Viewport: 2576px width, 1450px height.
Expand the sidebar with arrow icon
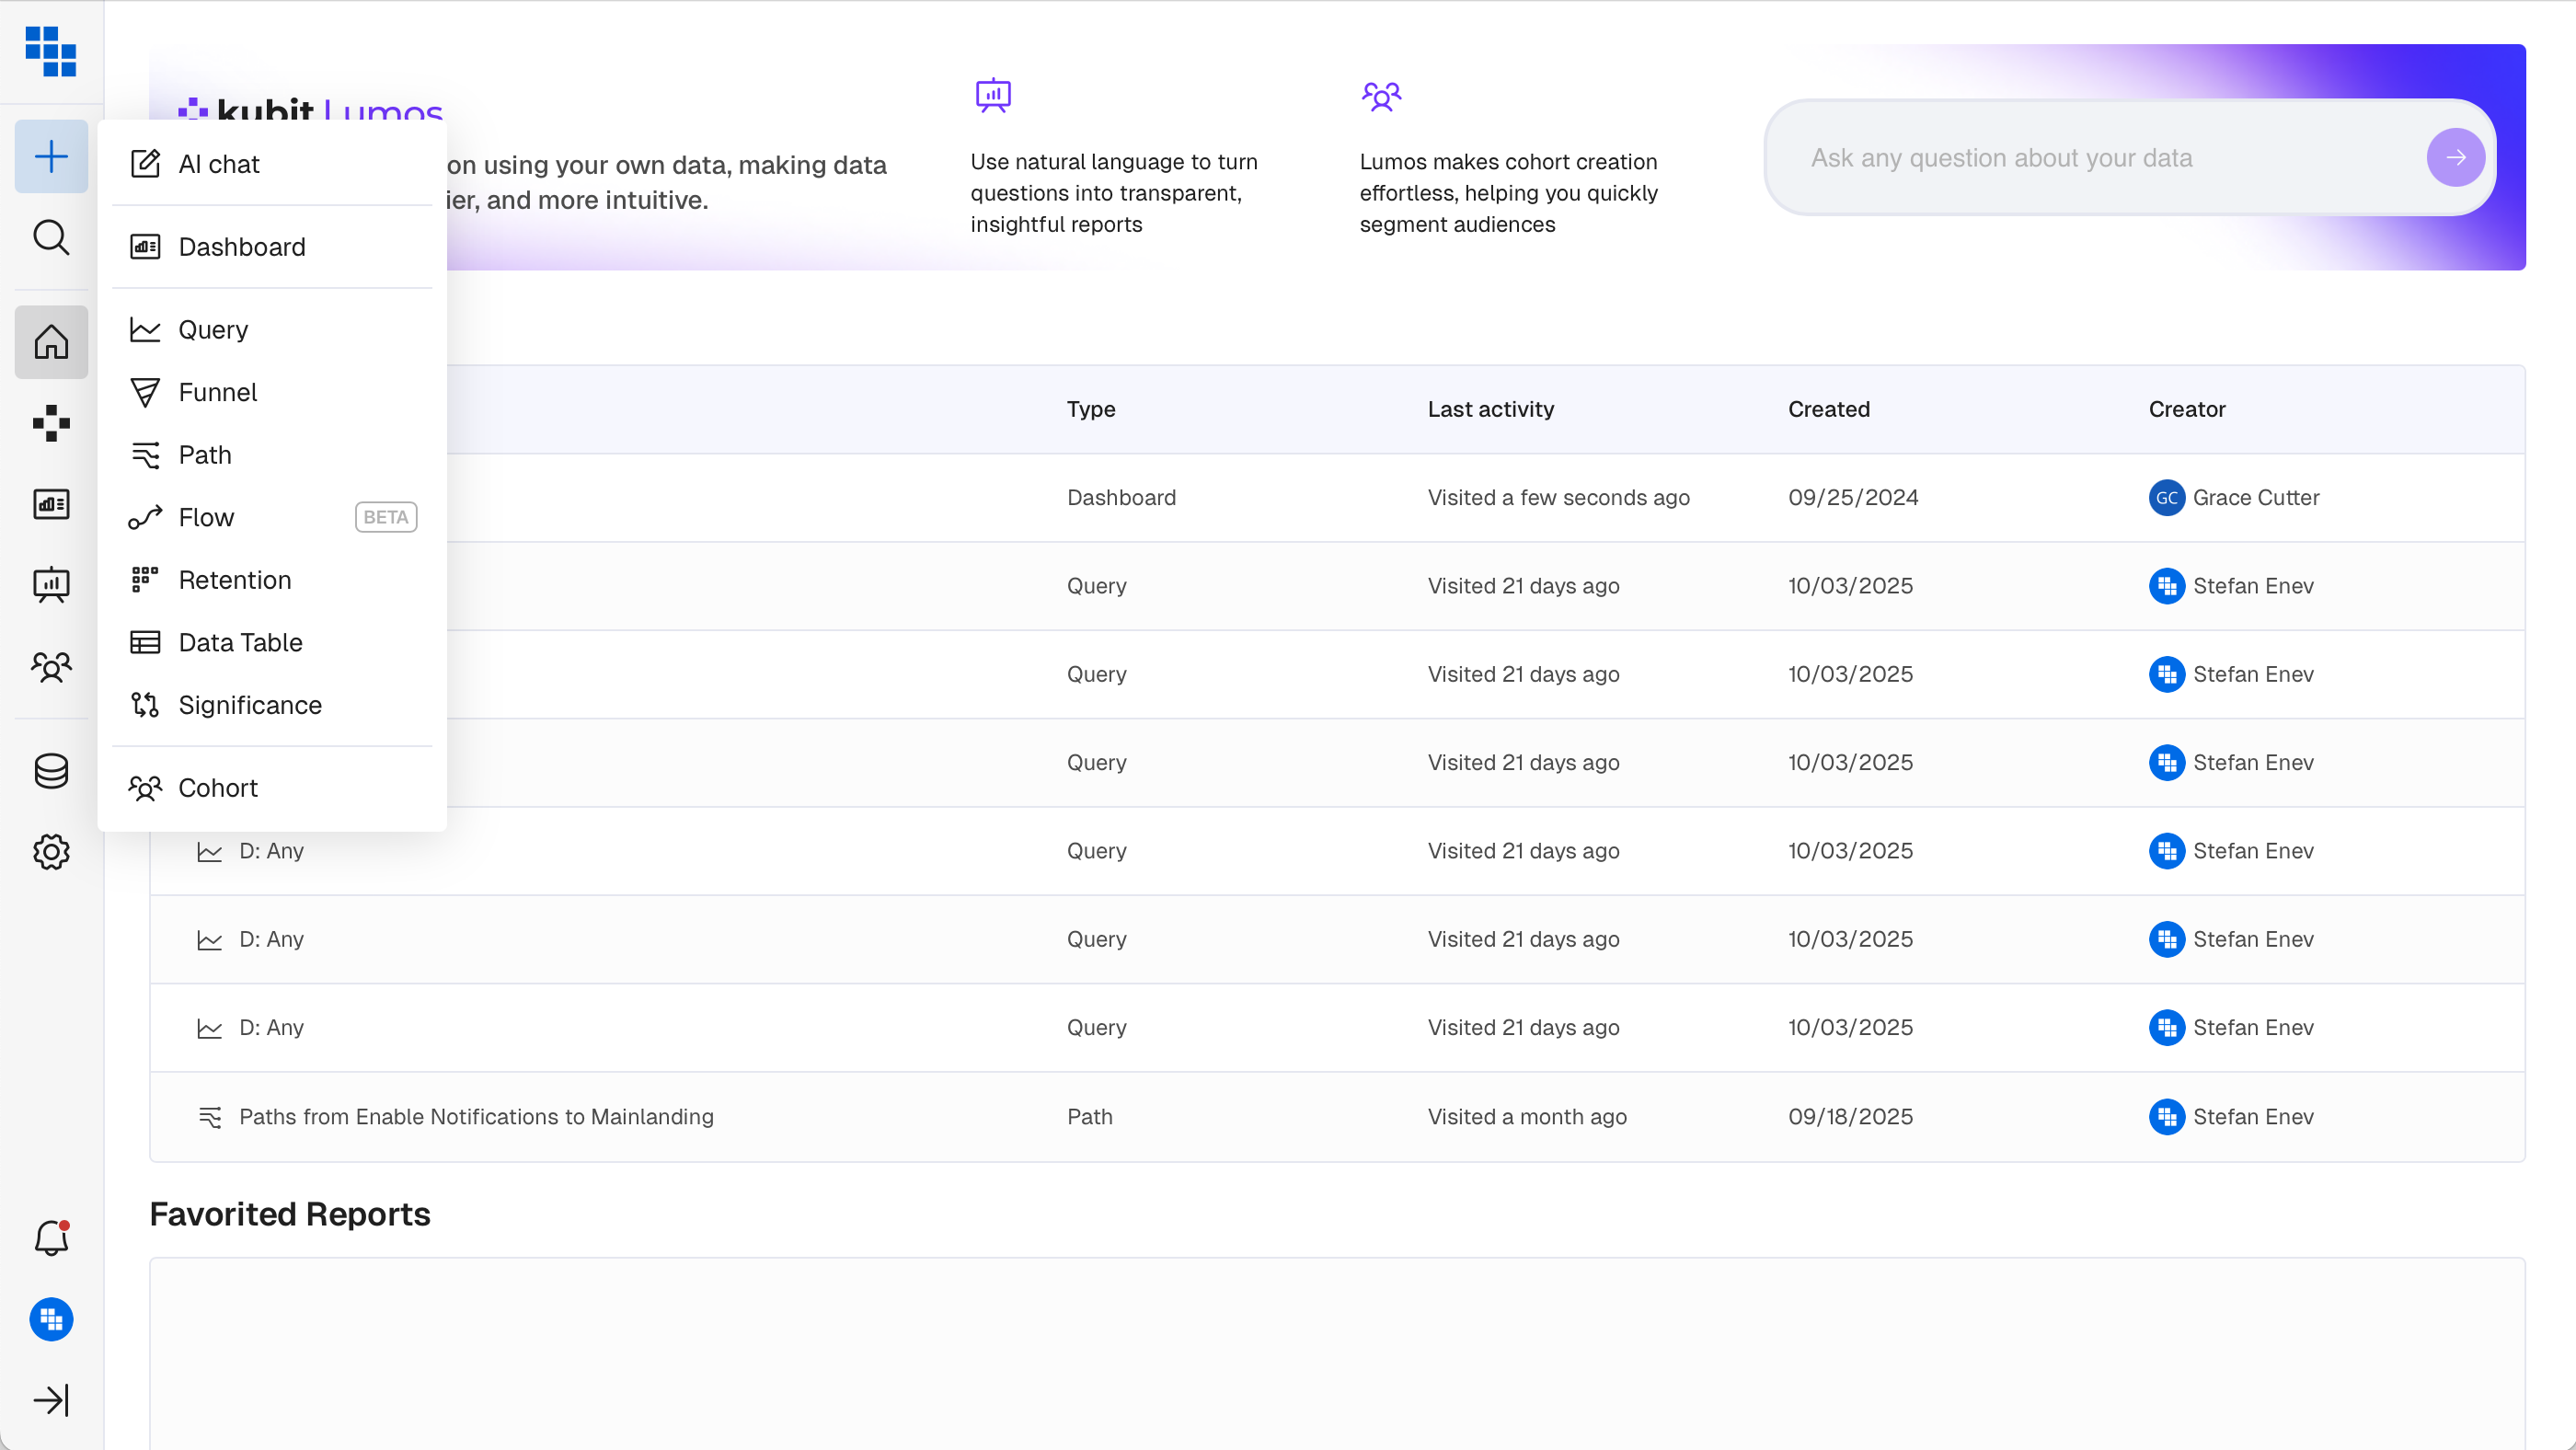click(x=51, y=1400)
